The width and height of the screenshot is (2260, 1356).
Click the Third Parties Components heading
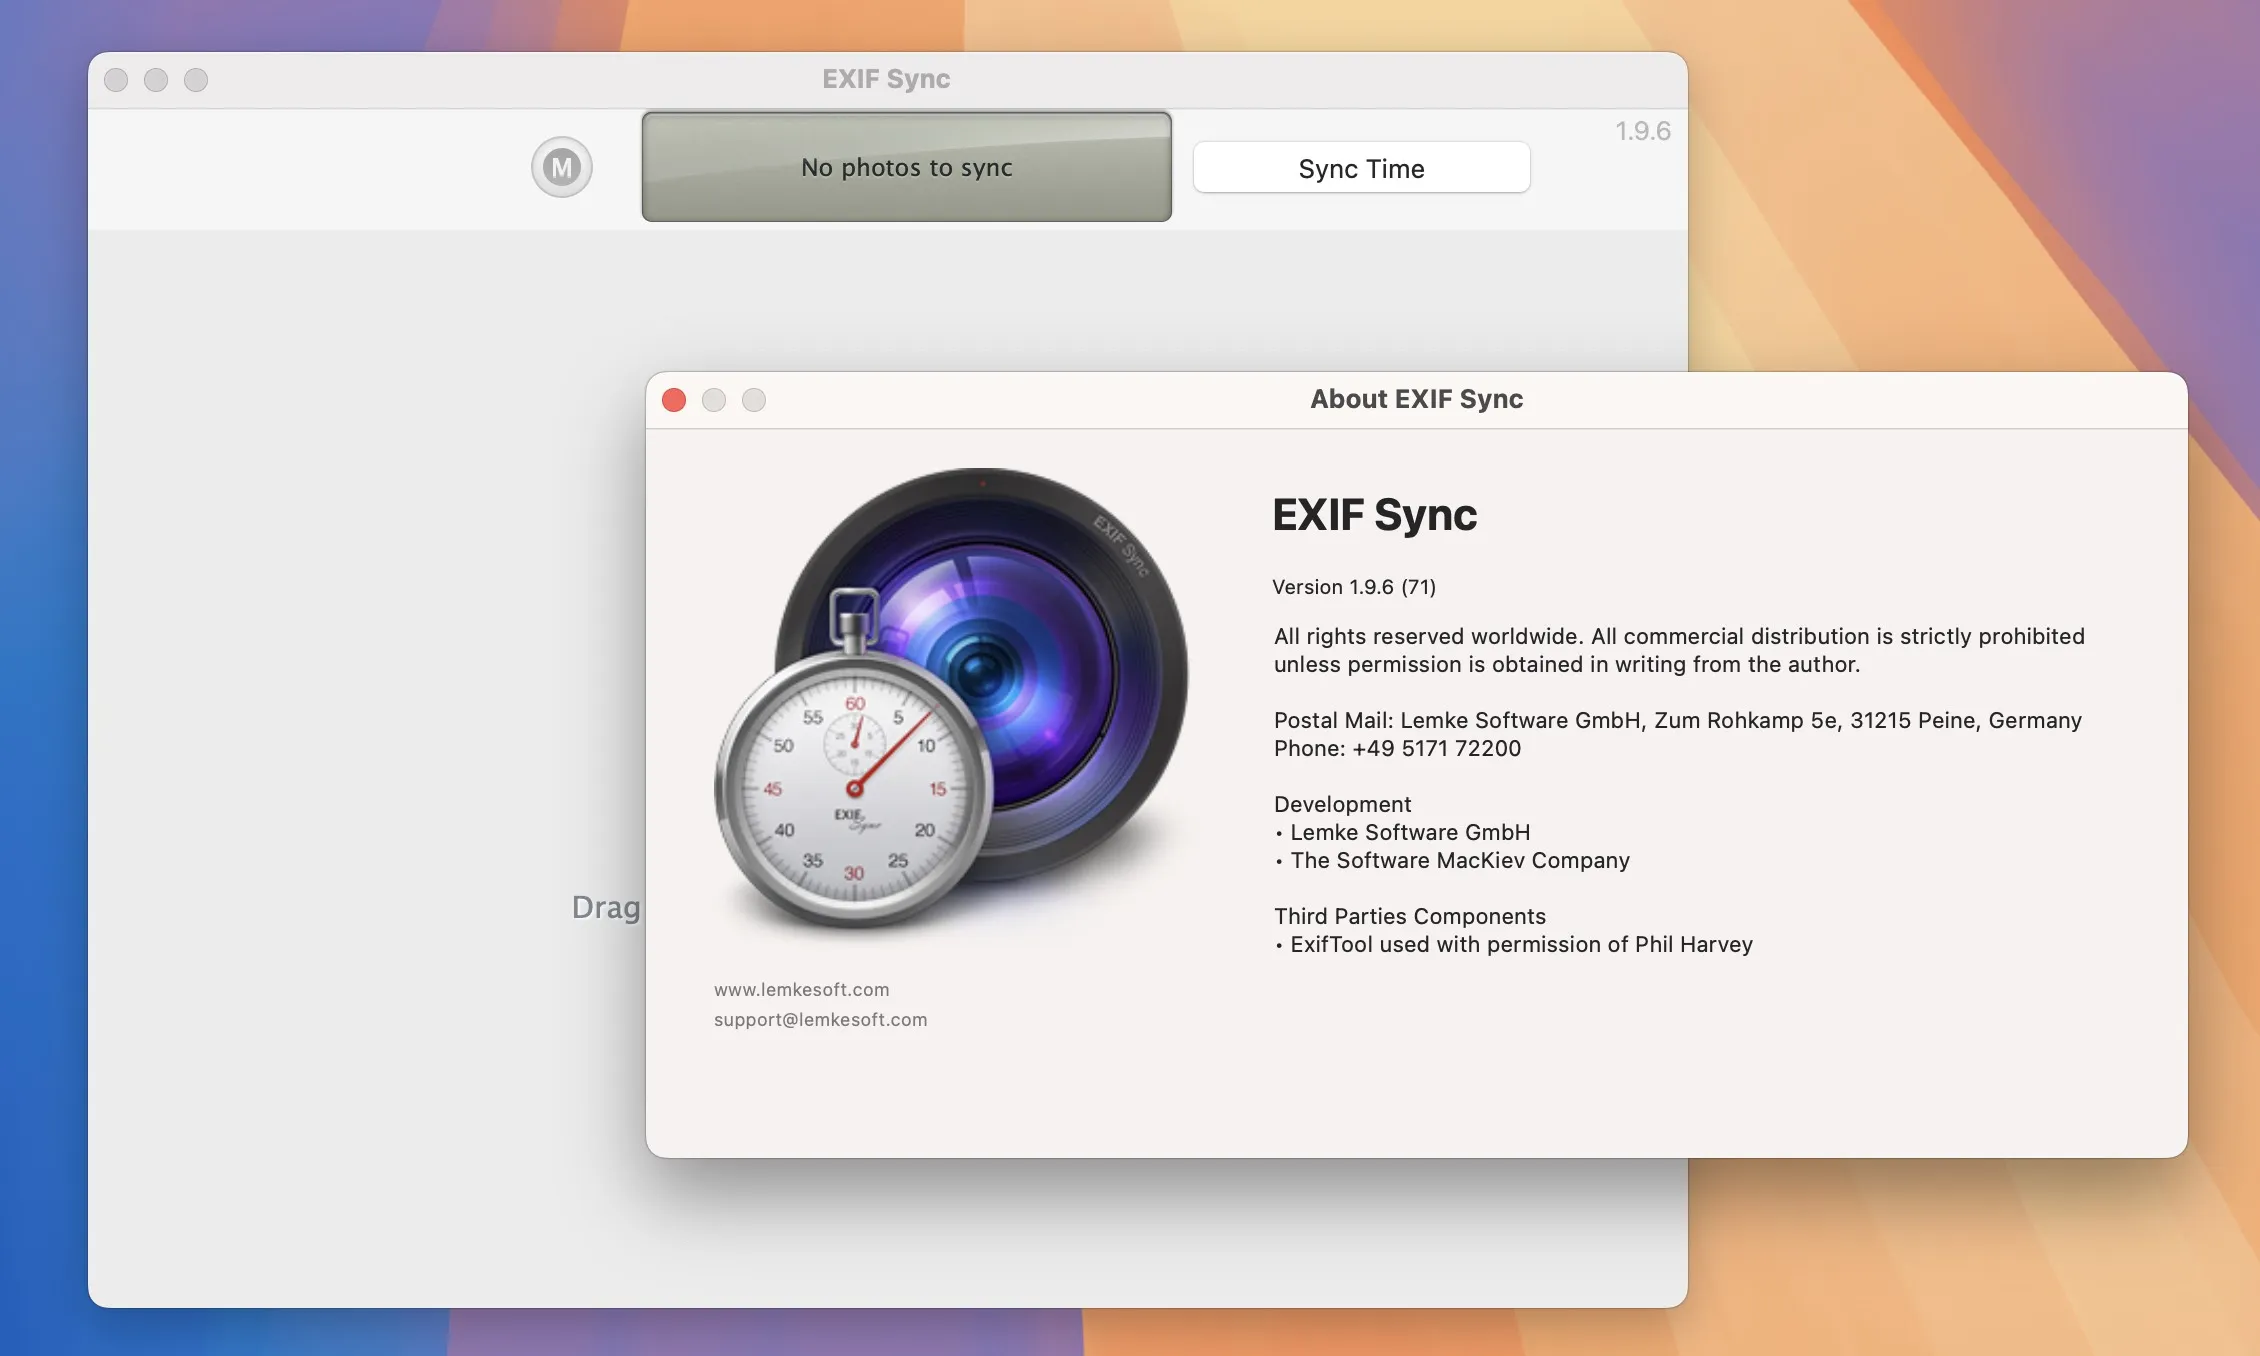click(1409, 916)
